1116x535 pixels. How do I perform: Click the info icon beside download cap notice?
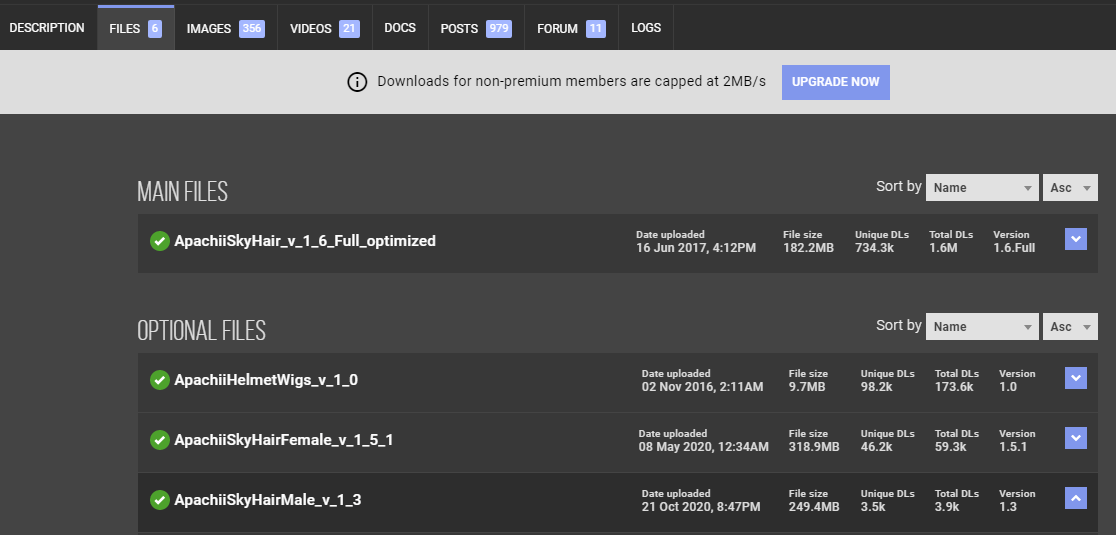tap(357, 82)
